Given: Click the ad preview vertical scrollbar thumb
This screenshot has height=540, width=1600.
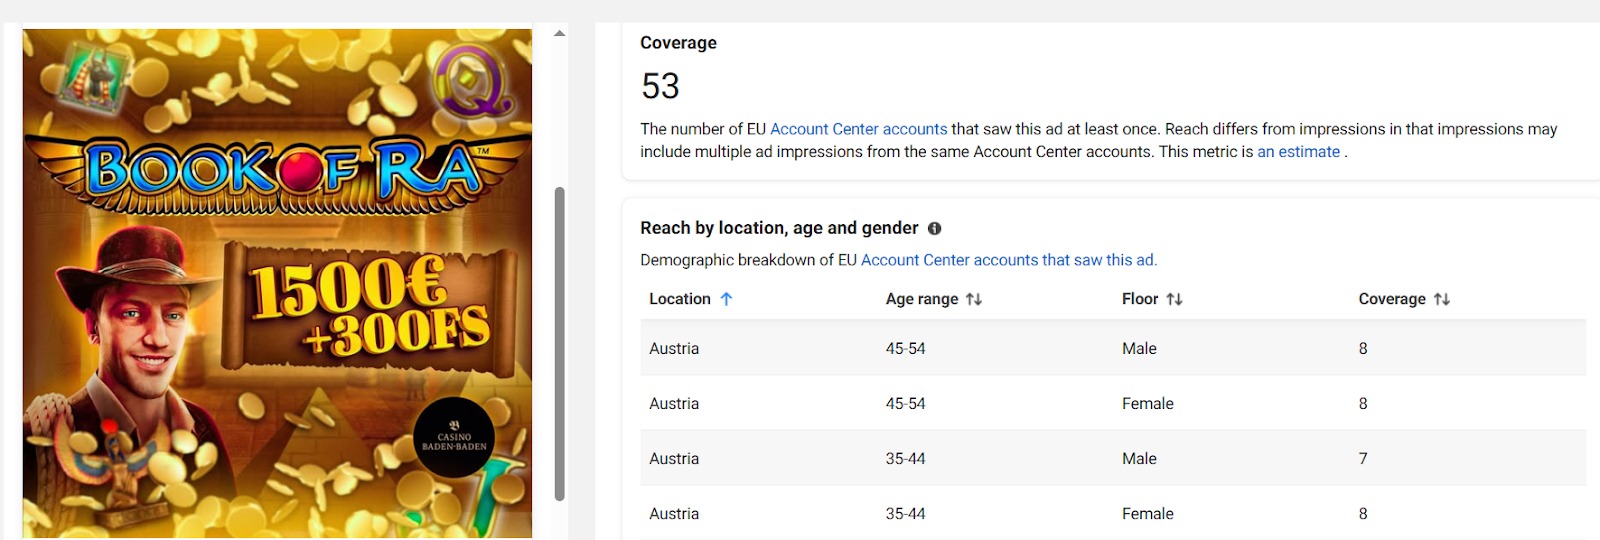Looking at the screenshot, I should click(x=560, y=343).
